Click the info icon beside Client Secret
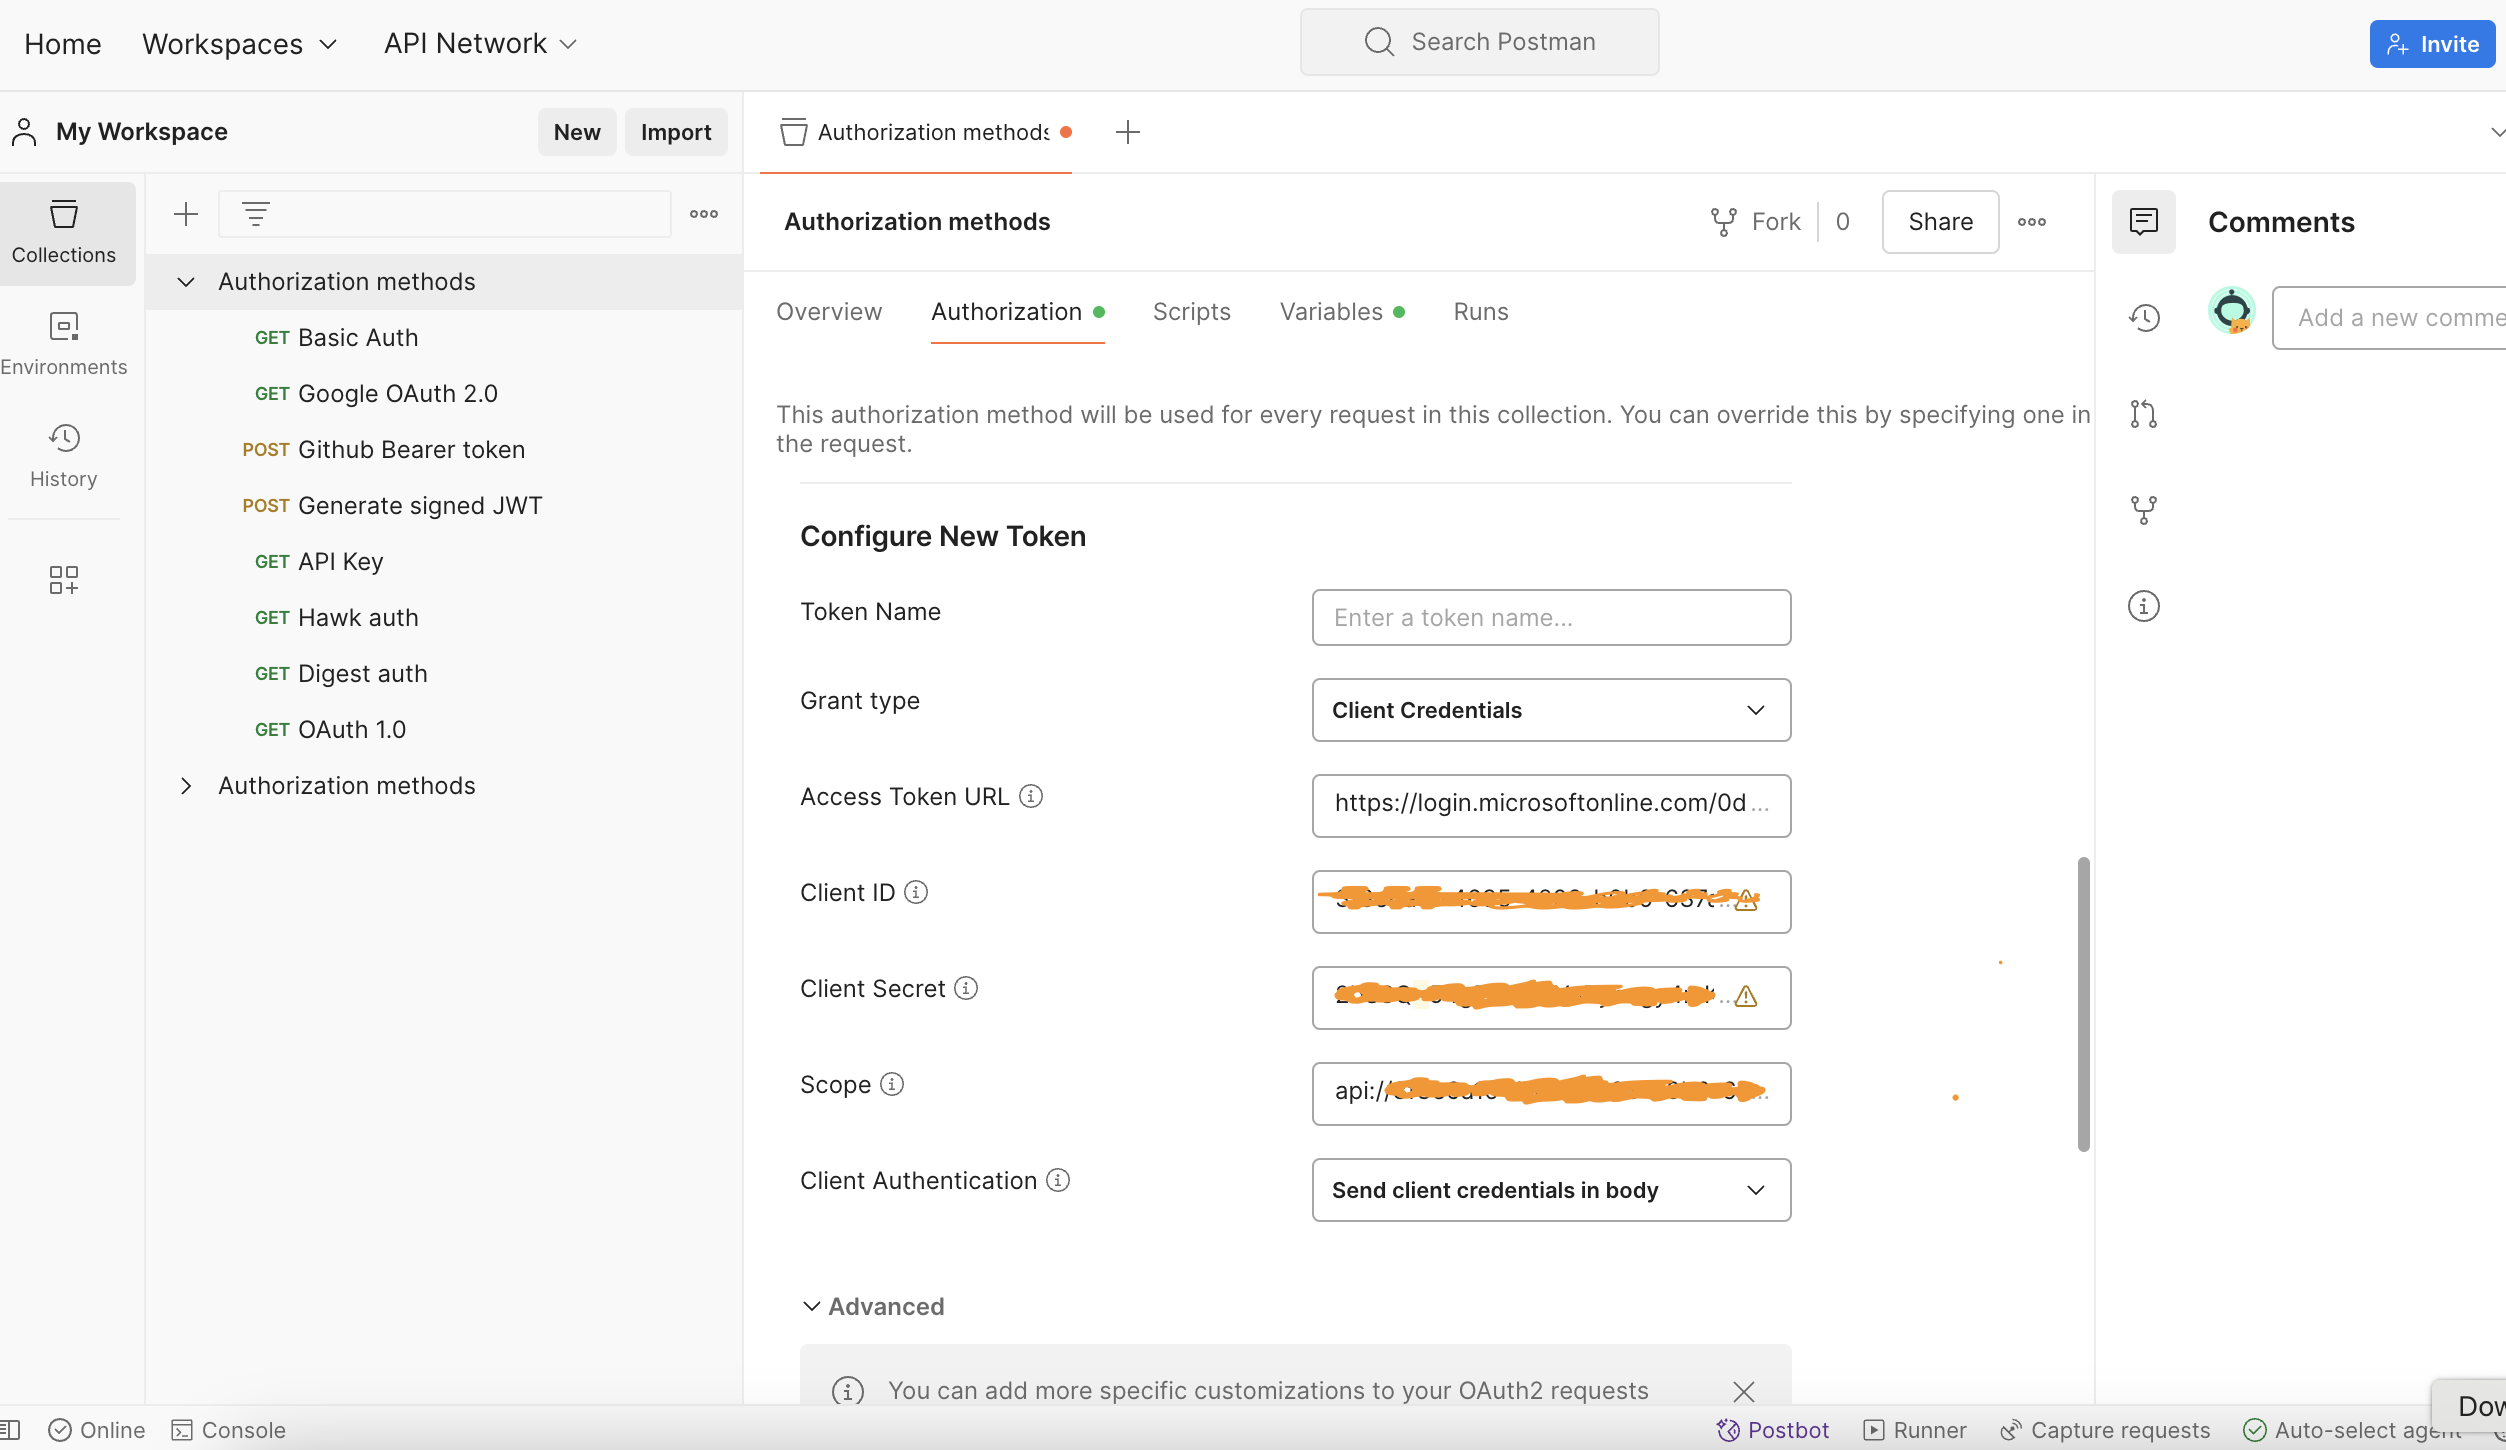 pyautogui.click(x=965, y=988)
